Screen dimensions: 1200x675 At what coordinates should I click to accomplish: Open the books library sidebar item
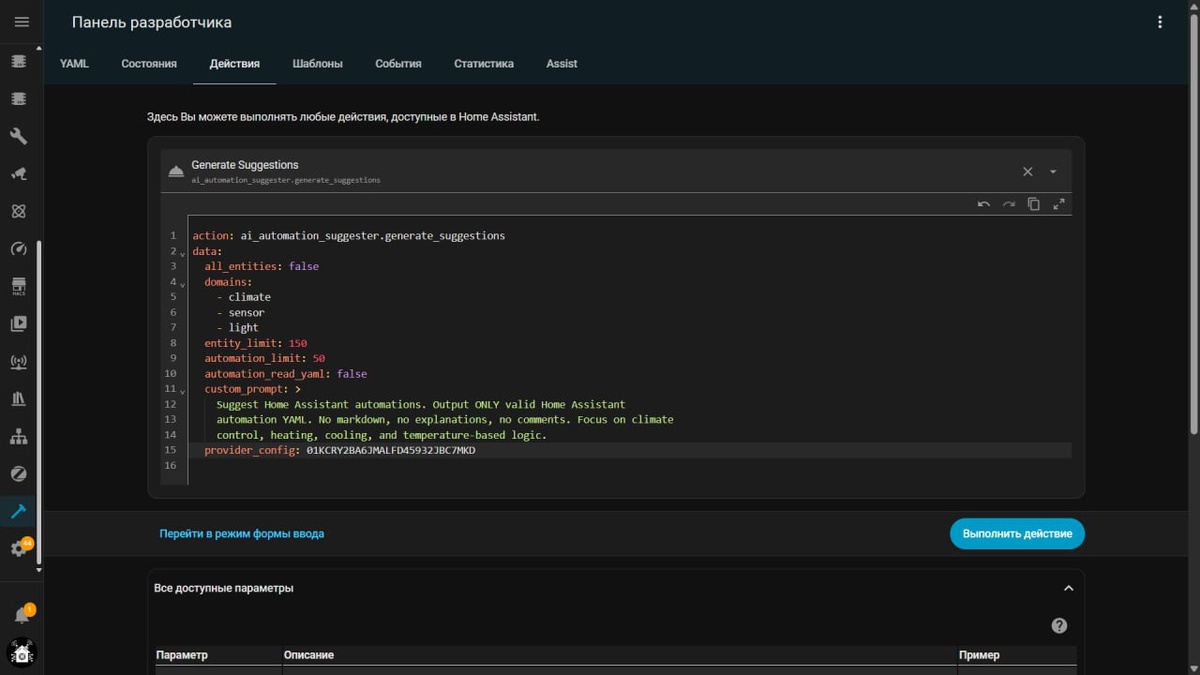pyautogui.click(x=18, y=399)
